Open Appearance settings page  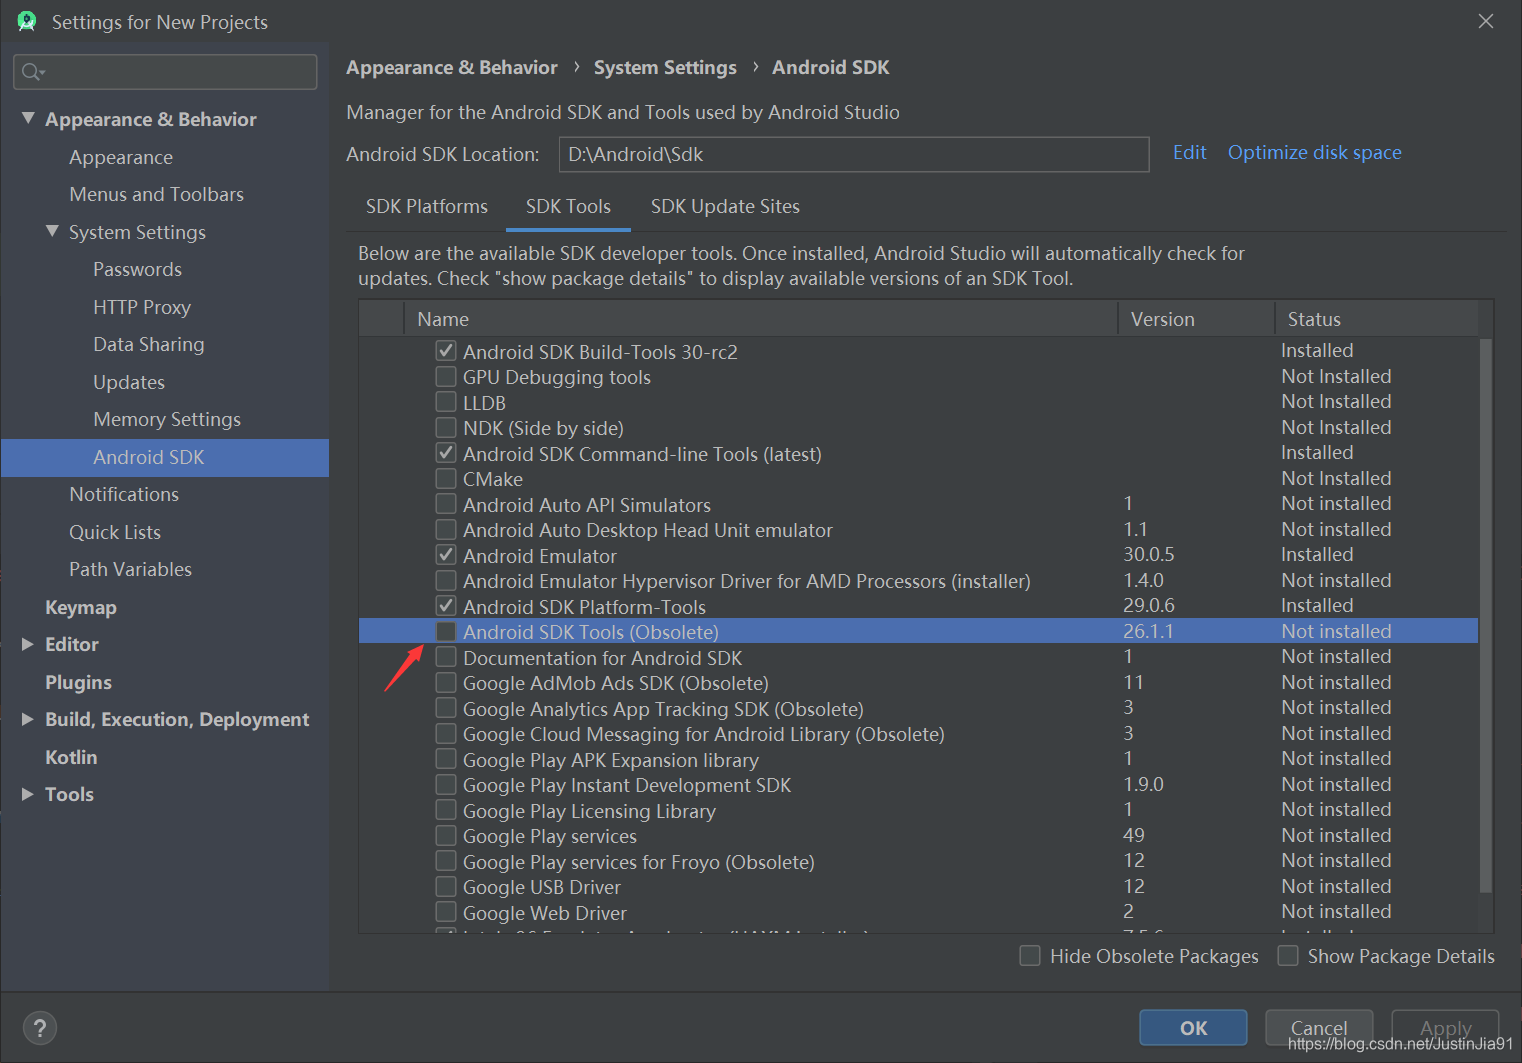tap(121, 157)
